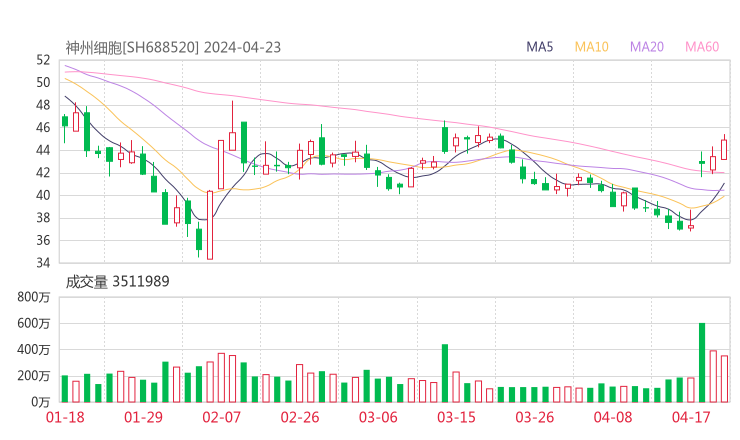Click the 02-26 date axis label
Screen dimensions: 740x440
300,417
